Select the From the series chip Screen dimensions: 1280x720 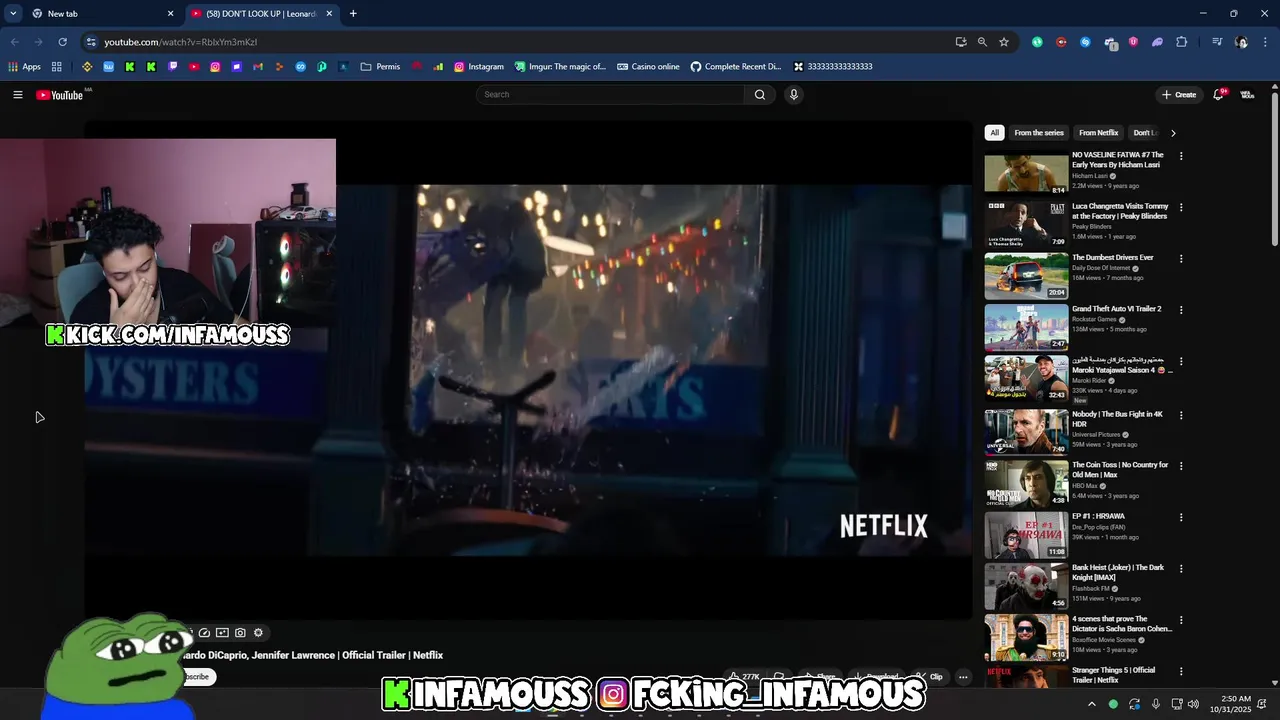(1039, 133)
